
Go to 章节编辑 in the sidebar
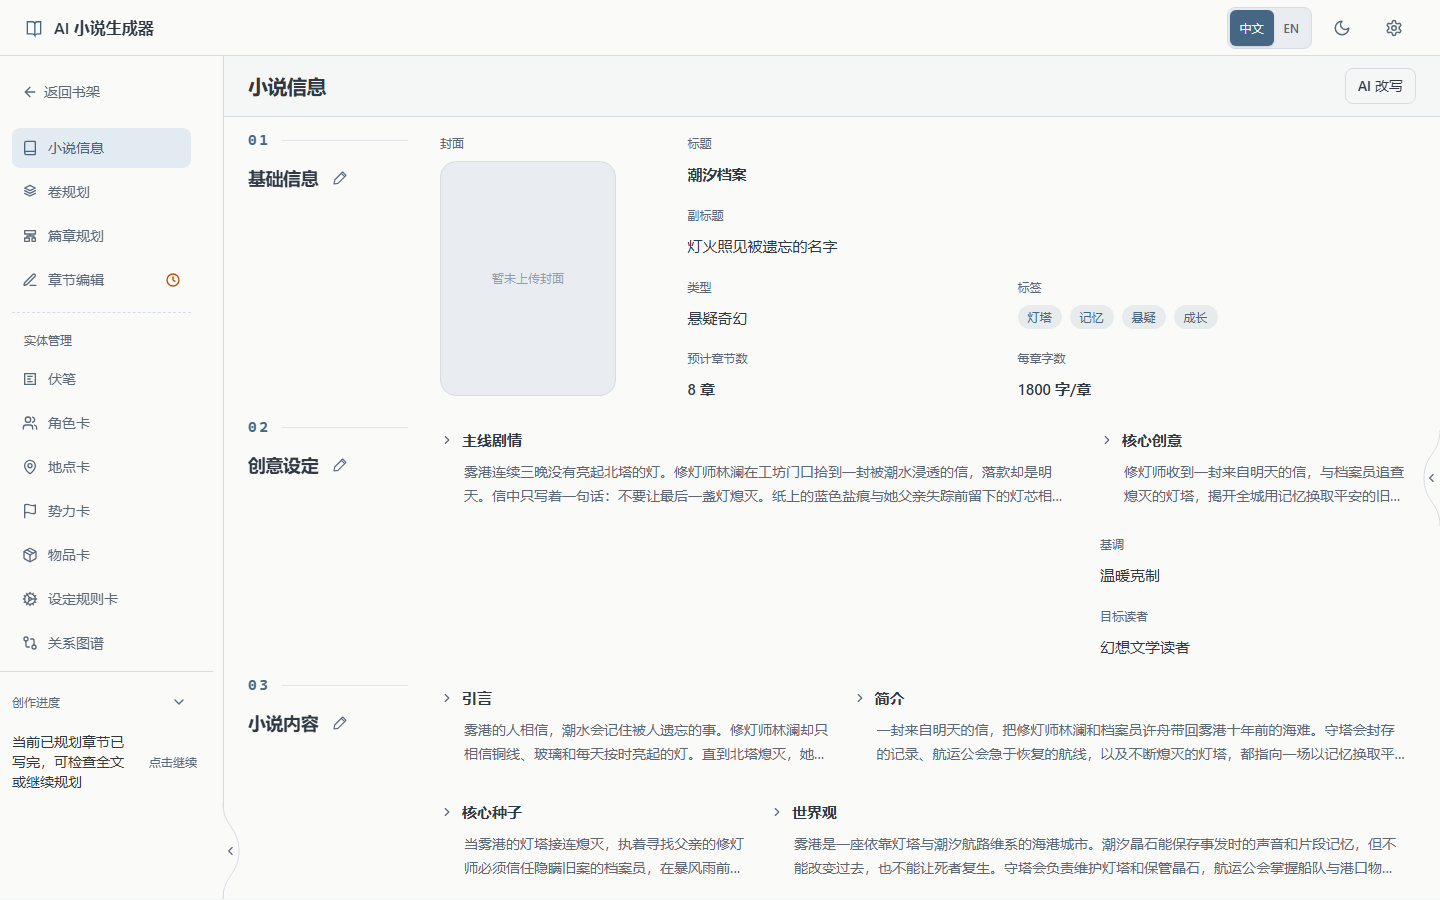tap(101, 280)
